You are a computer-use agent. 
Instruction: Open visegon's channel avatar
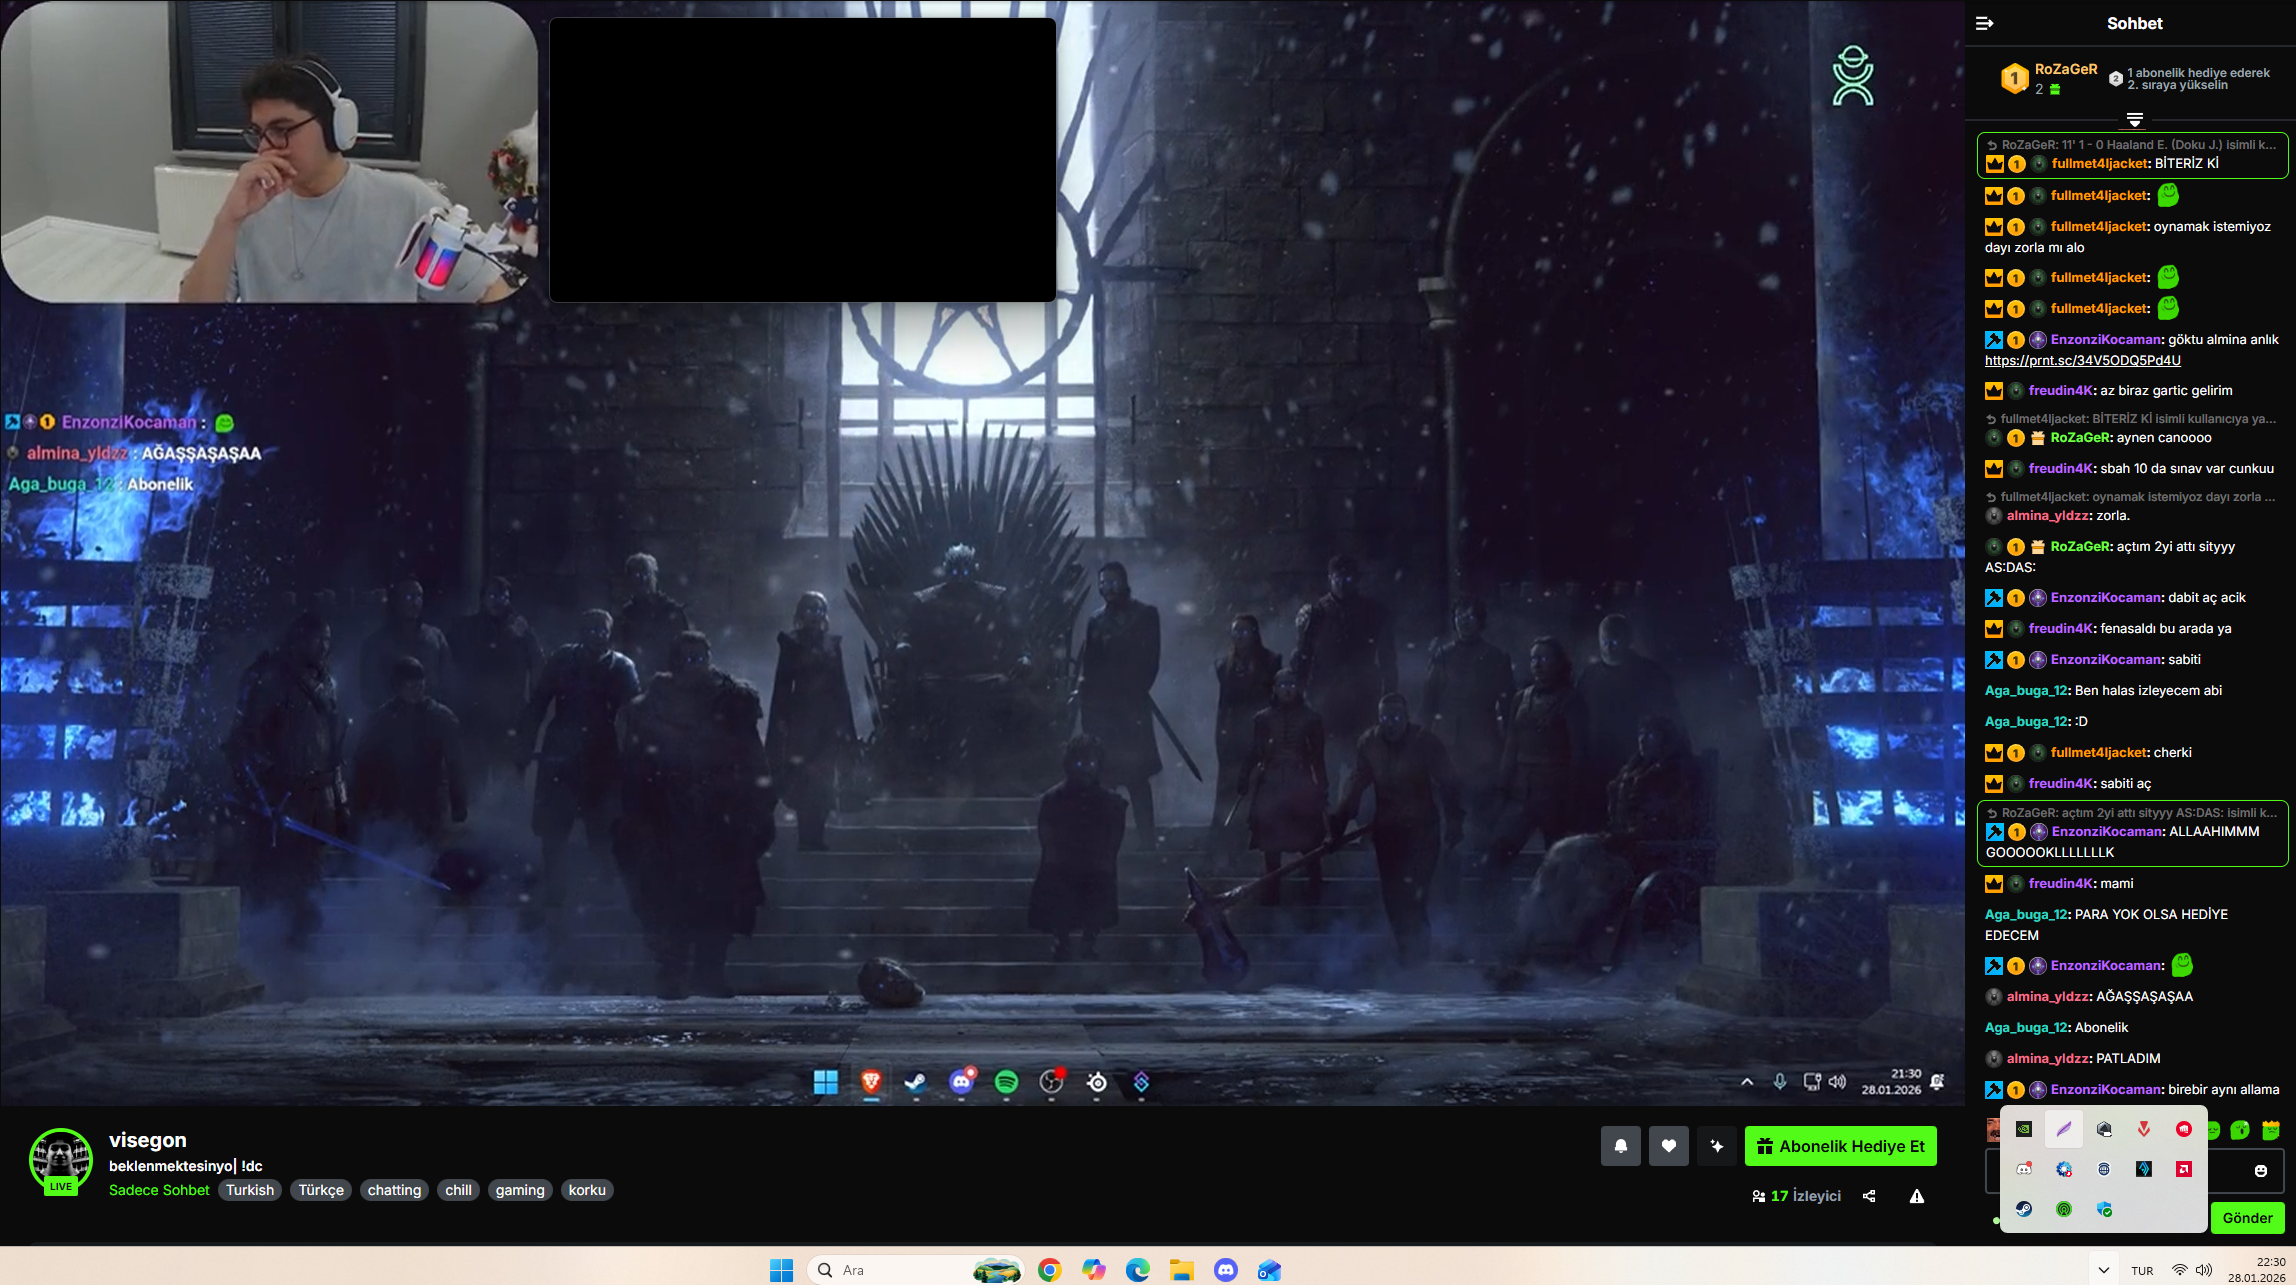tap(61, 1160)
